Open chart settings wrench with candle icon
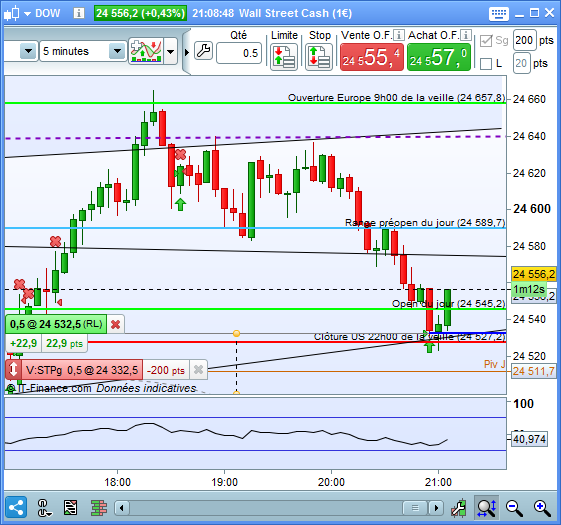The image size is (561, 525). (x=458, y=507)
